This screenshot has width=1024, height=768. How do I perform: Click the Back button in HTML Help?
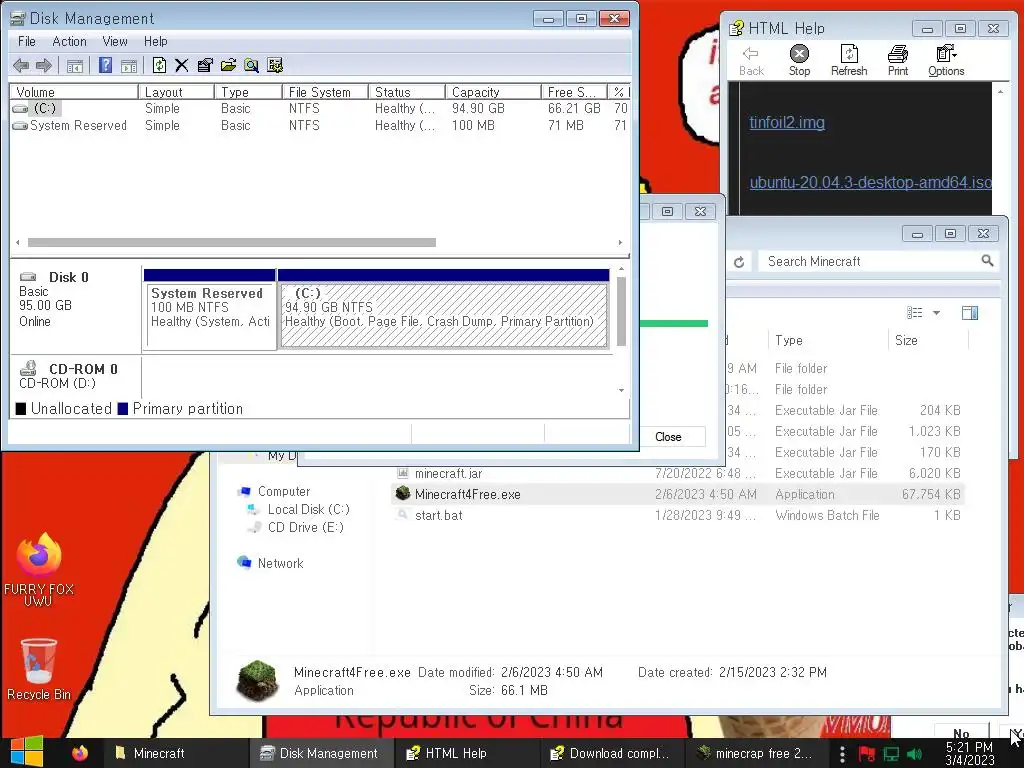coord(751,61)
